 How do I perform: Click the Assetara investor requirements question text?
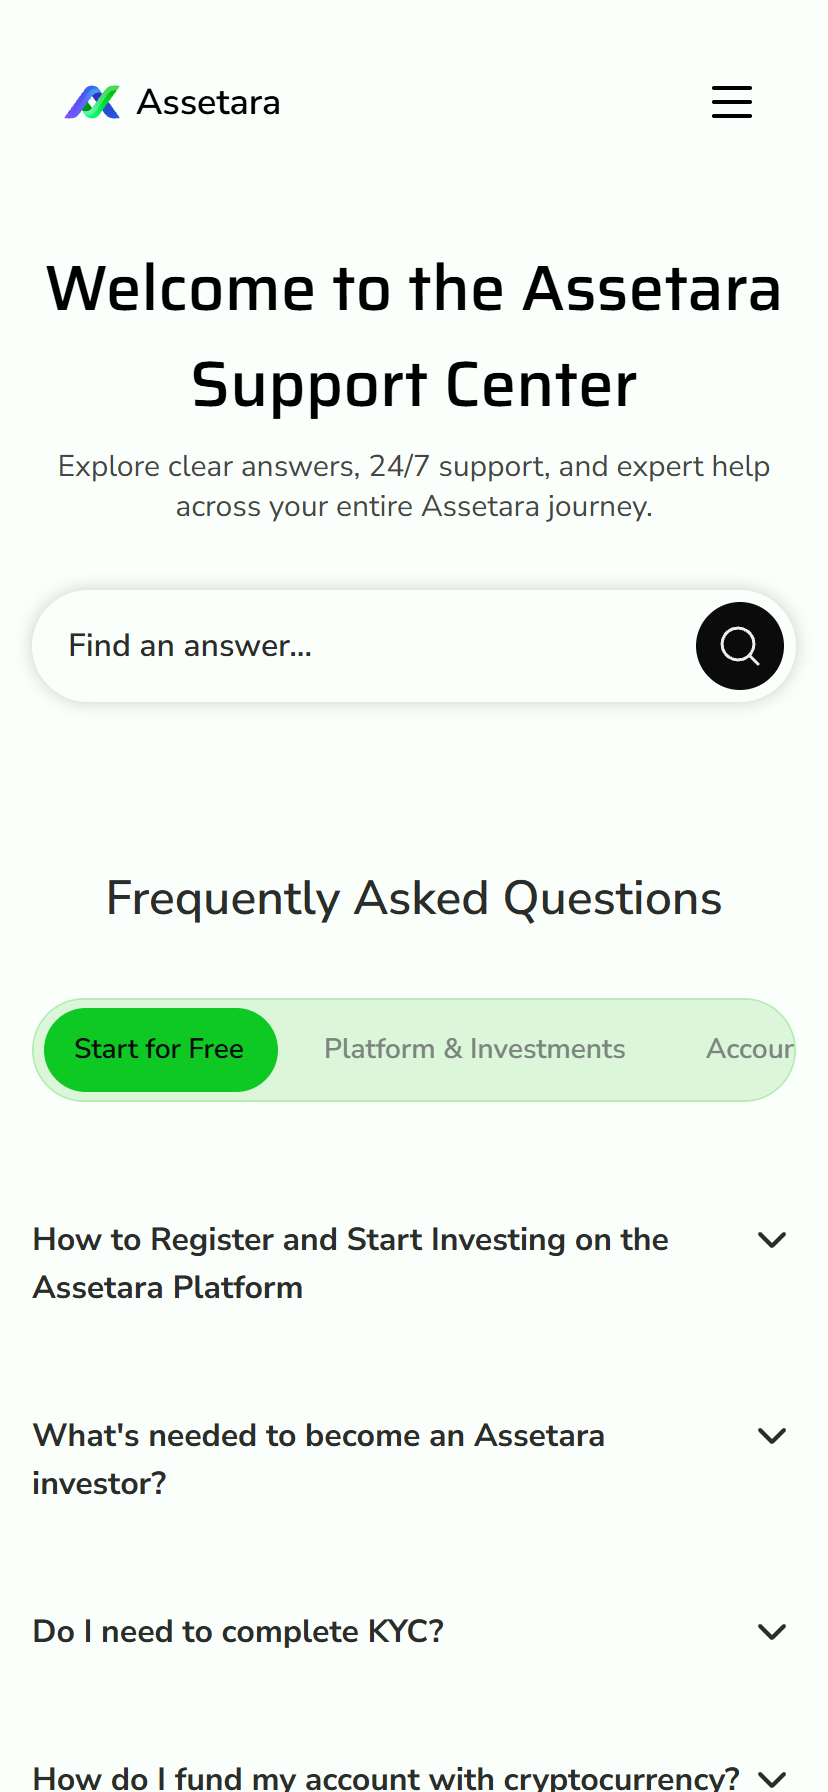(x=318, y=1459)
